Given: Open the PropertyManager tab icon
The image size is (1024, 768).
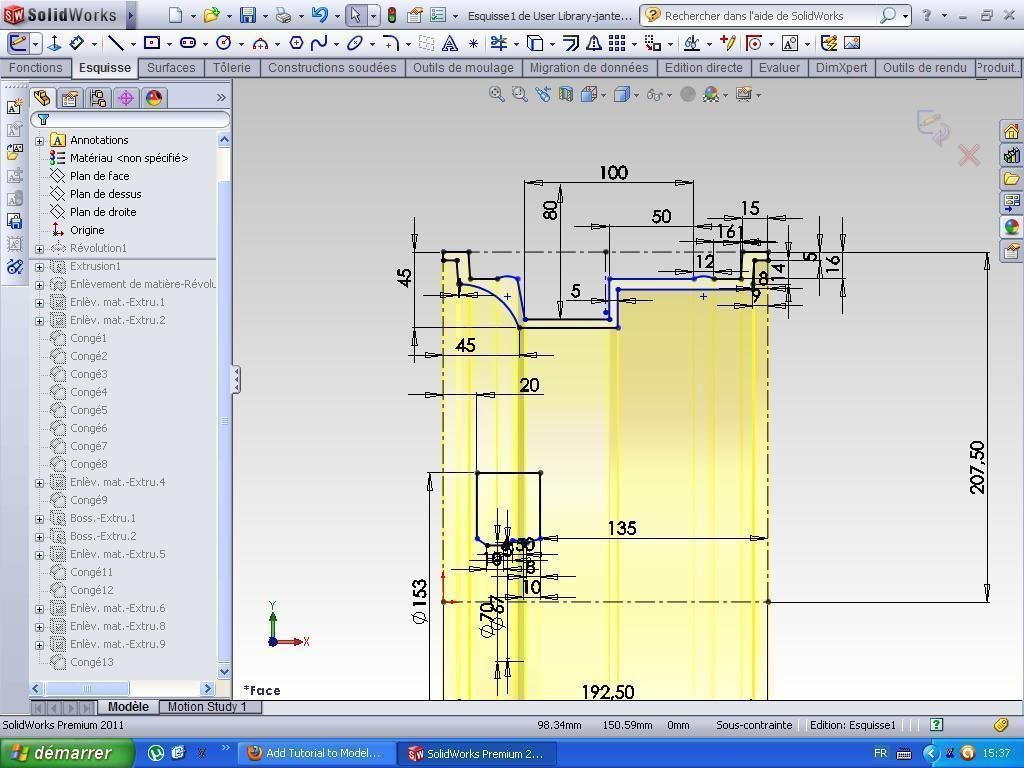Looking at the screenshot, I should [69, 98].
